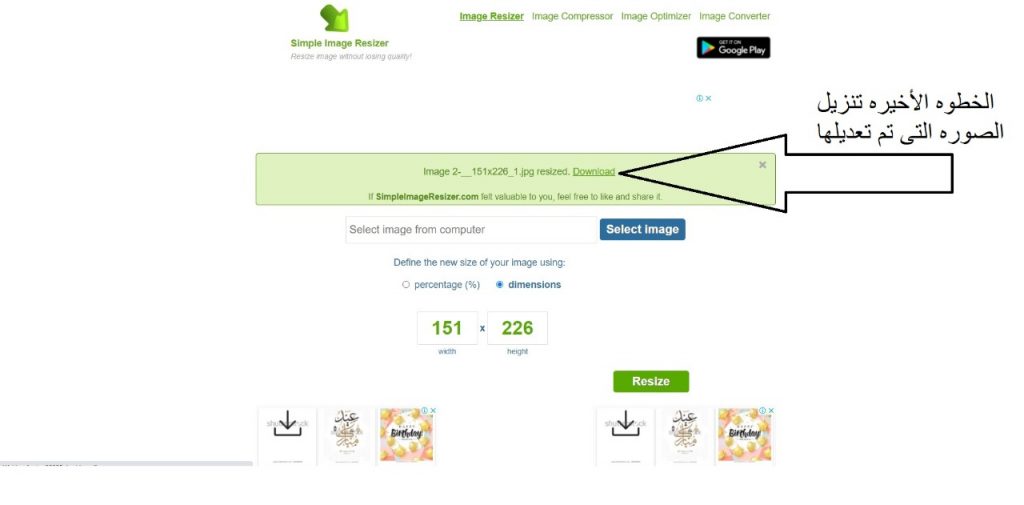Close the green resized notification banner
The image size is (1024, 505).
tap(762, 165)
